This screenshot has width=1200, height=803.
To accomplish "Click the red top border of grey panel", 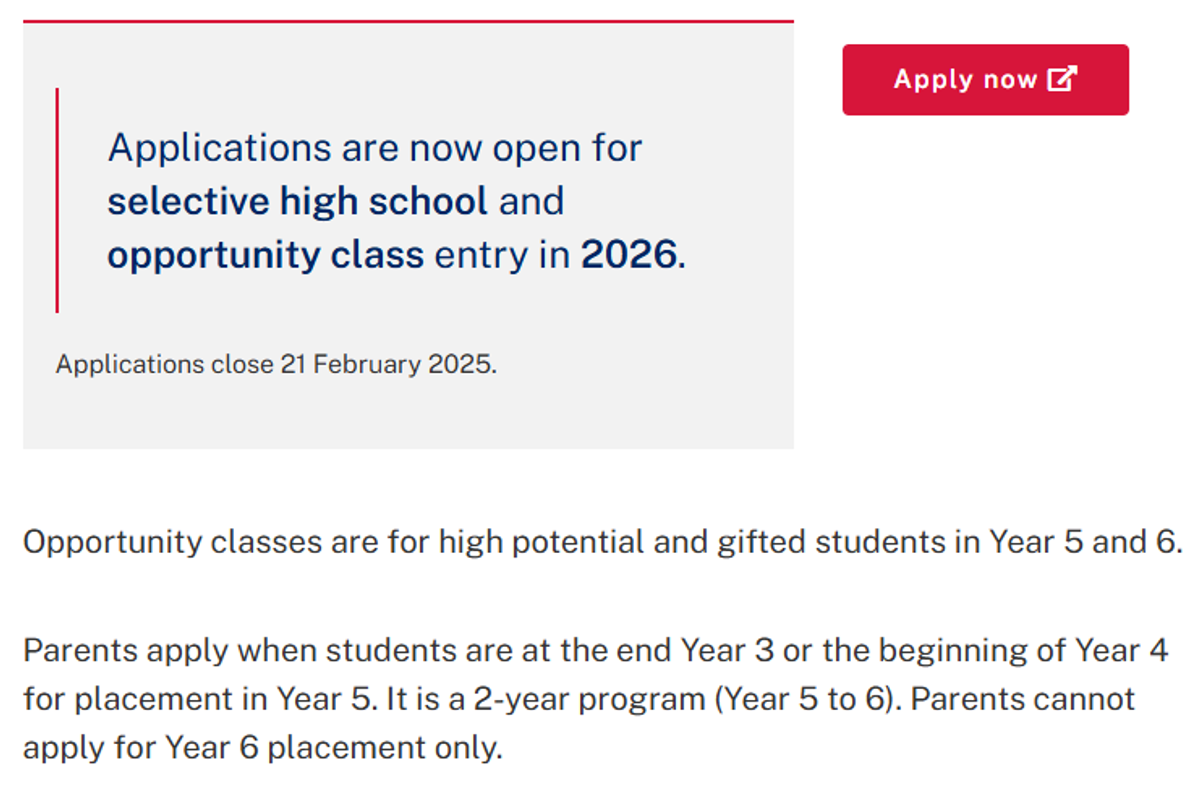I will point(408,21).
